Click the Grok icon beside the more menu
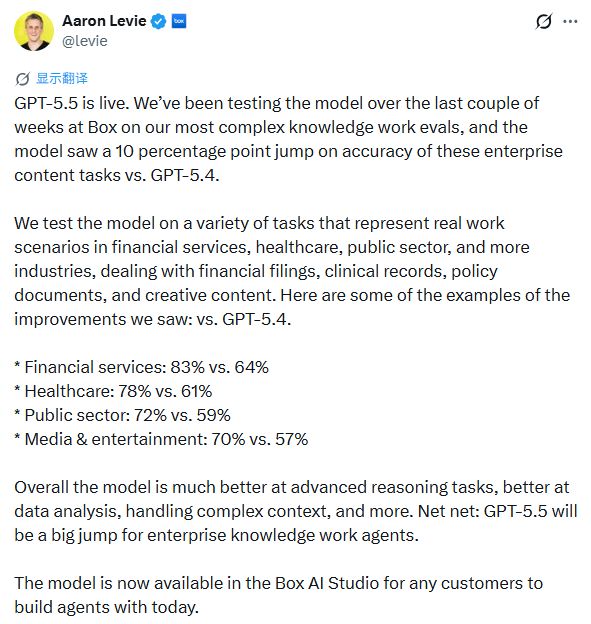591x624 pixels. pos(544,21)
